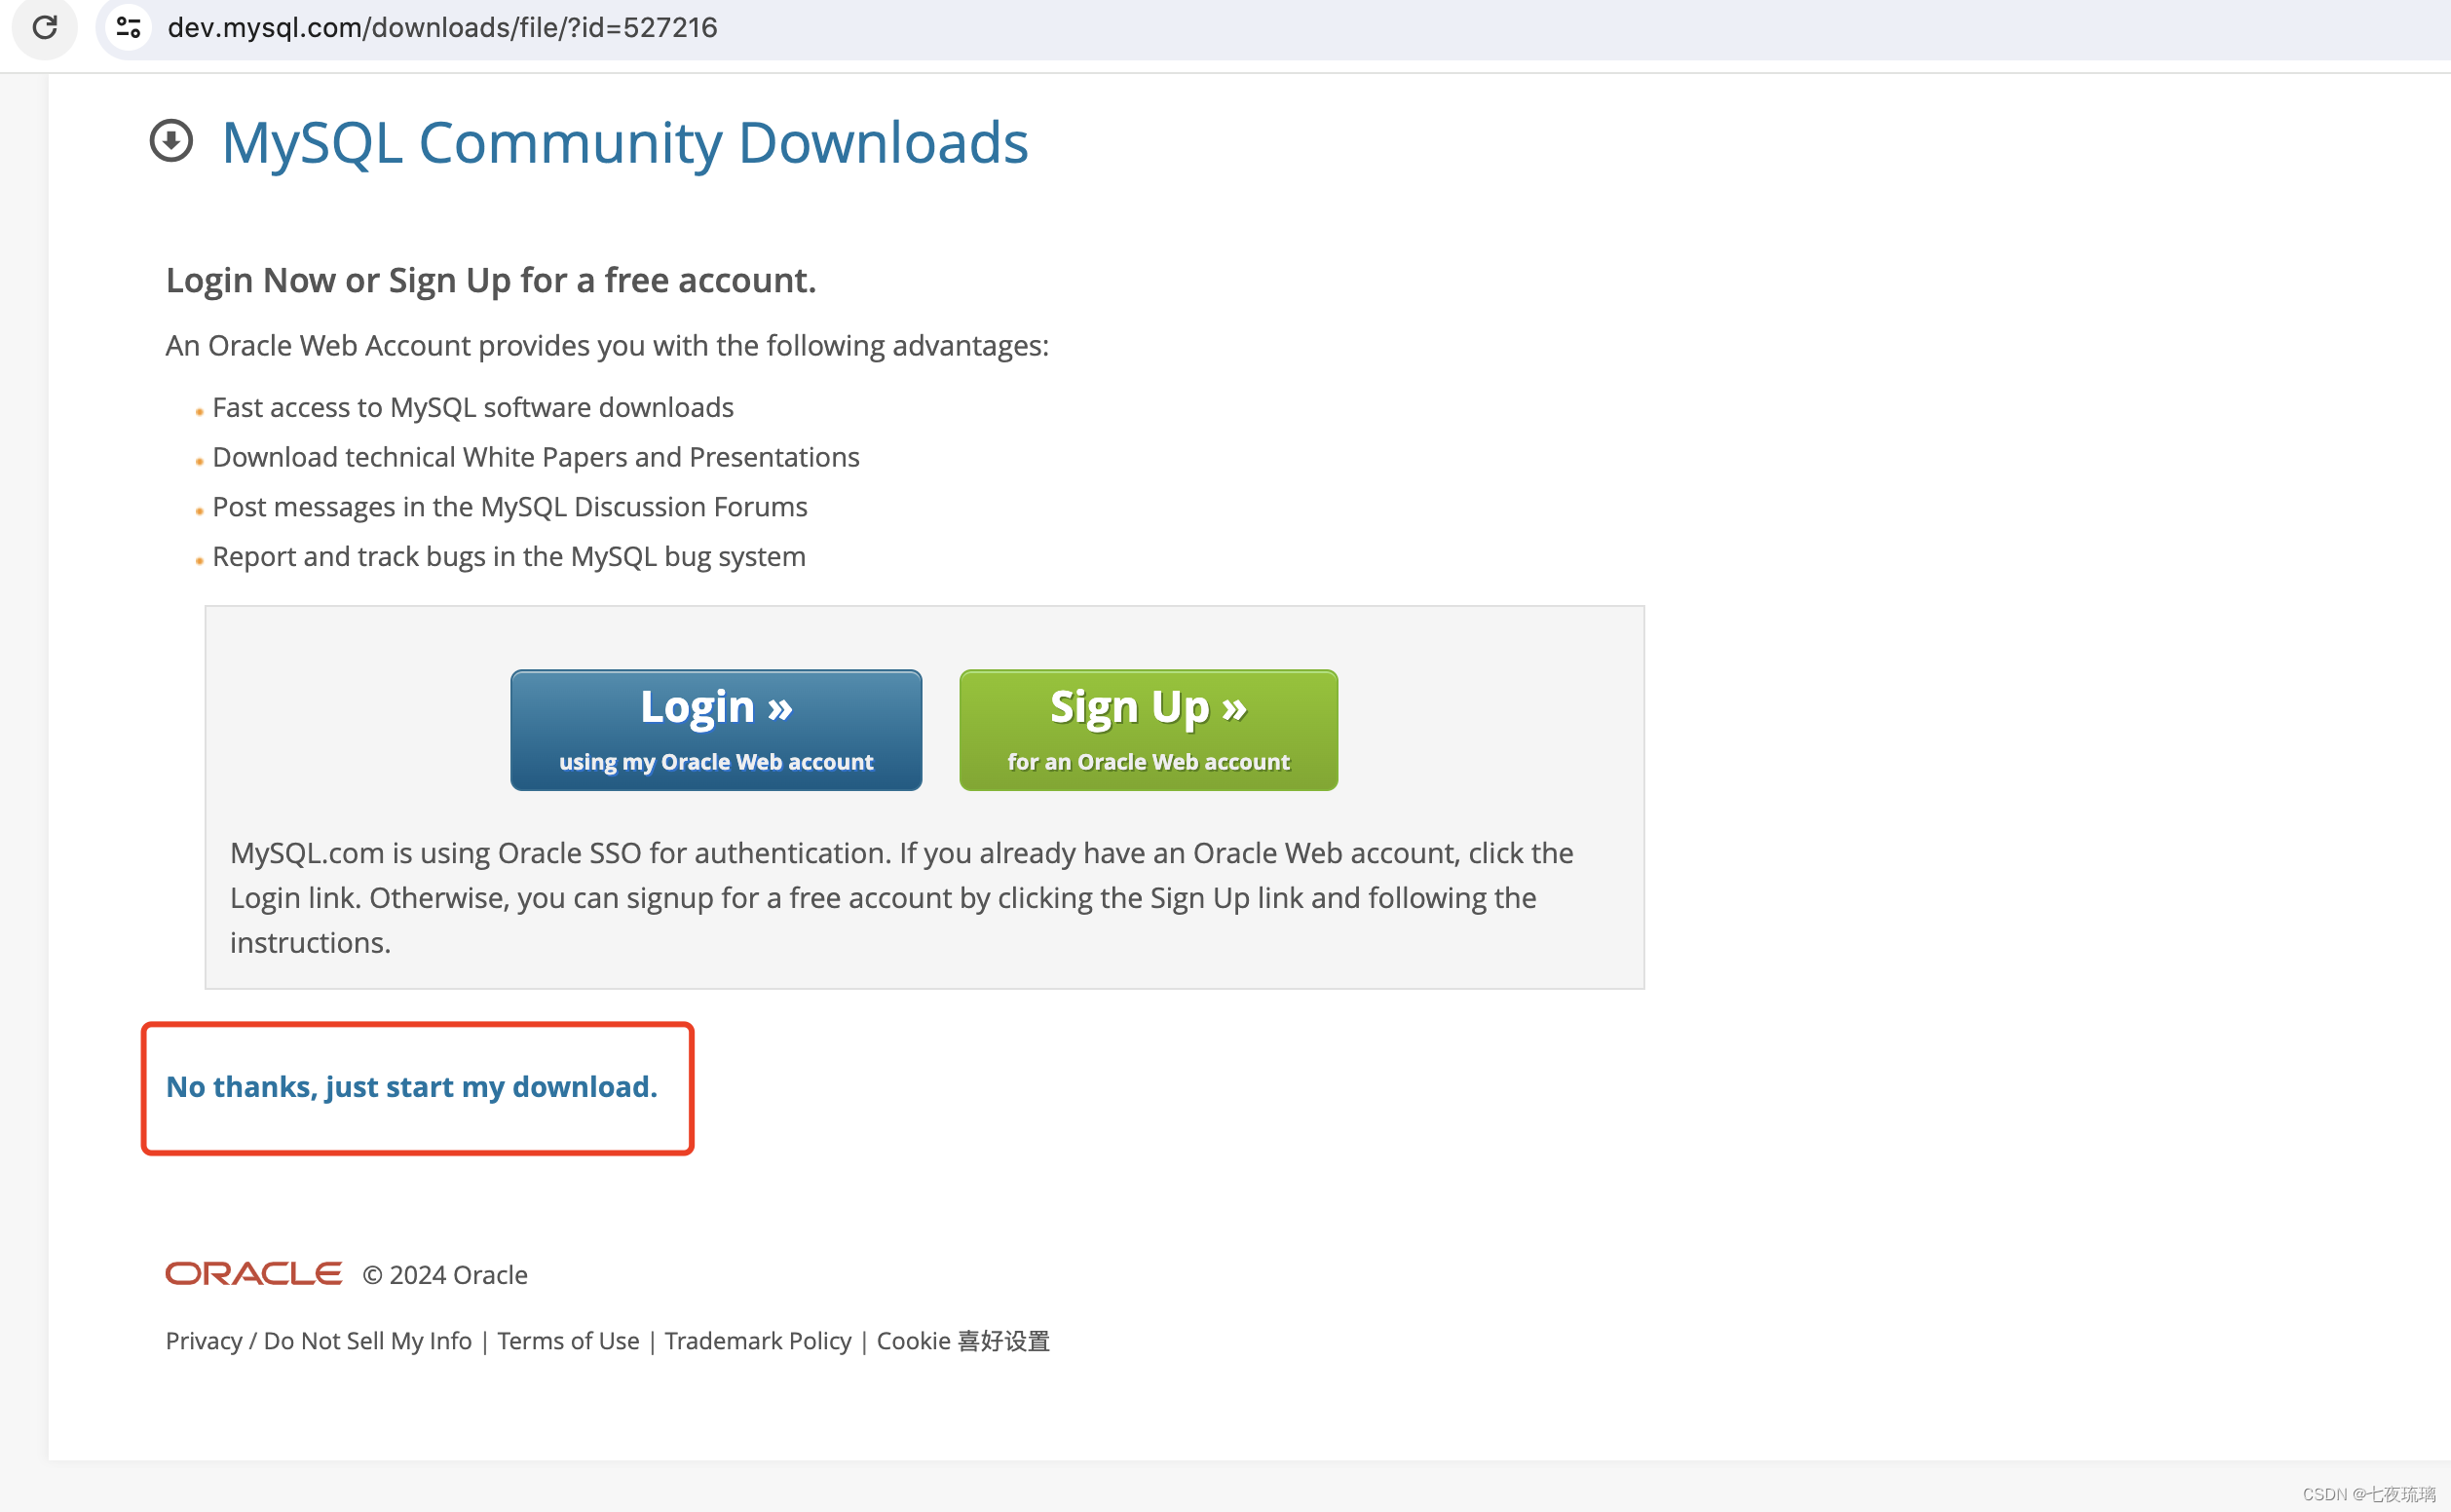2451x1512 pixels.
Task: Open Cookie 喜好设置 preferences link
Action: 963,1340
